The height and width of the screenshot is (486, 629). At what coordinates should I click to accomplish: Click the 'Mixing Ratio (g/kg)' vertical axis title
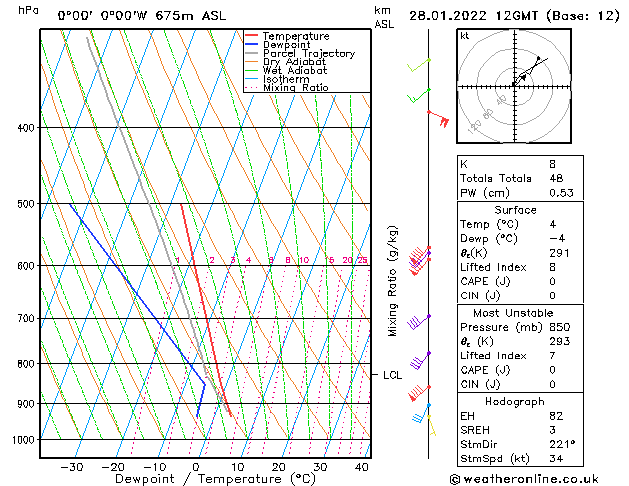(392, 281)
